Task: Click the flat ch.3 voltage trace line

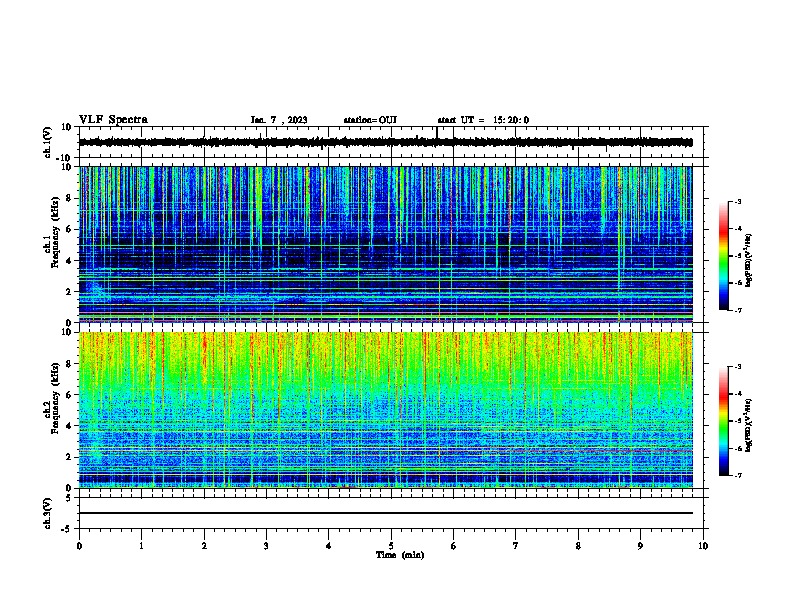Action: [385, 513]
